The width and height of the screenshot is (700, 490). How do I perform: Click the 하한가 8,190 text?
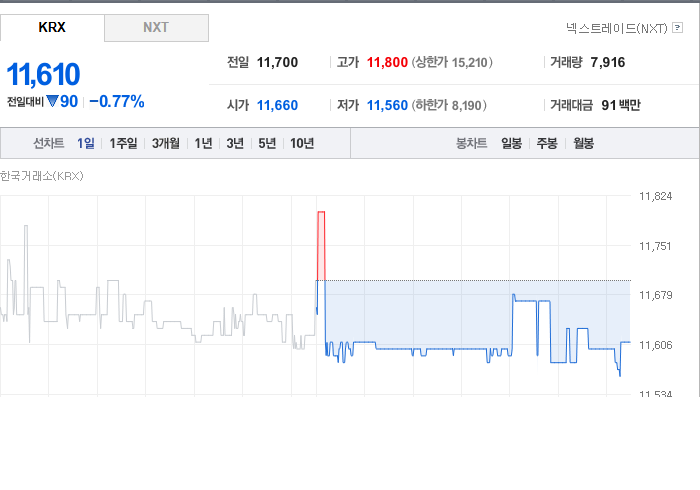pos(449,105)
